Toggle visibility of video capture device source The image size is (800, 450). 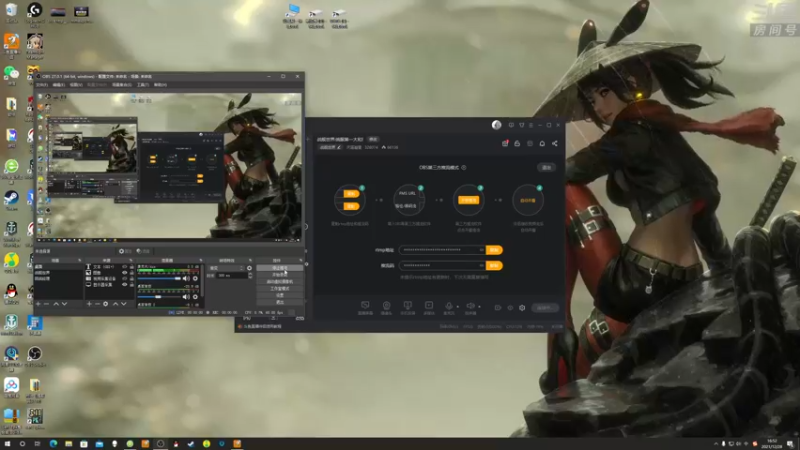(x=124, y=279)
